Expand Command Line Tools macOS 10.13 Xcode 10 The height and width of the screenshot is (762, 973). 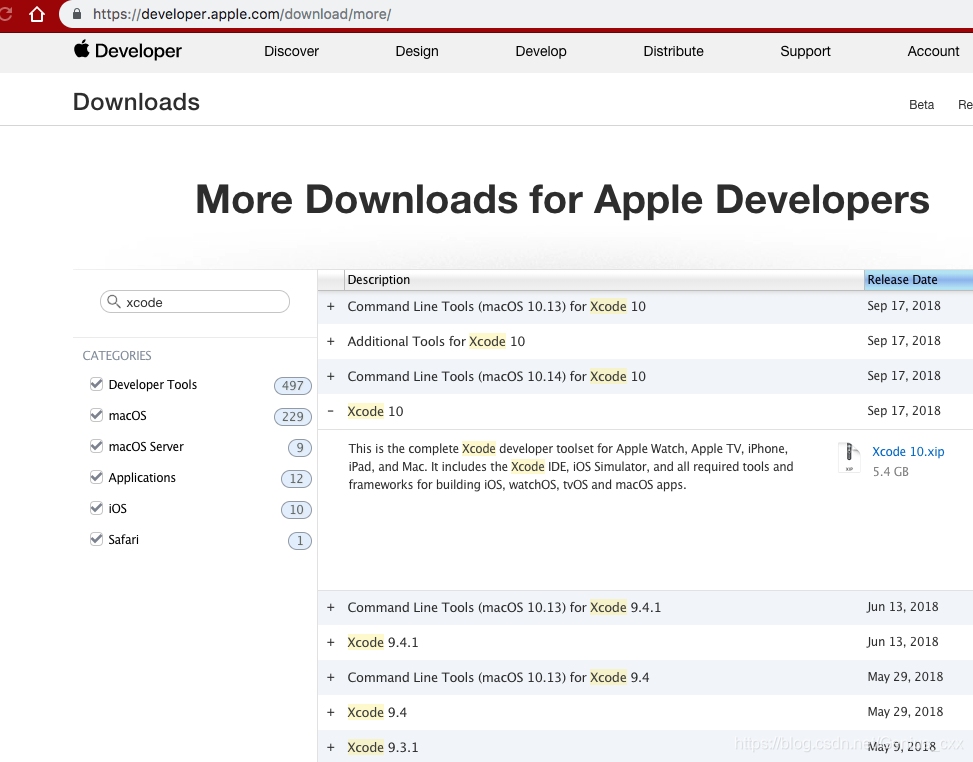click(331, 307)
